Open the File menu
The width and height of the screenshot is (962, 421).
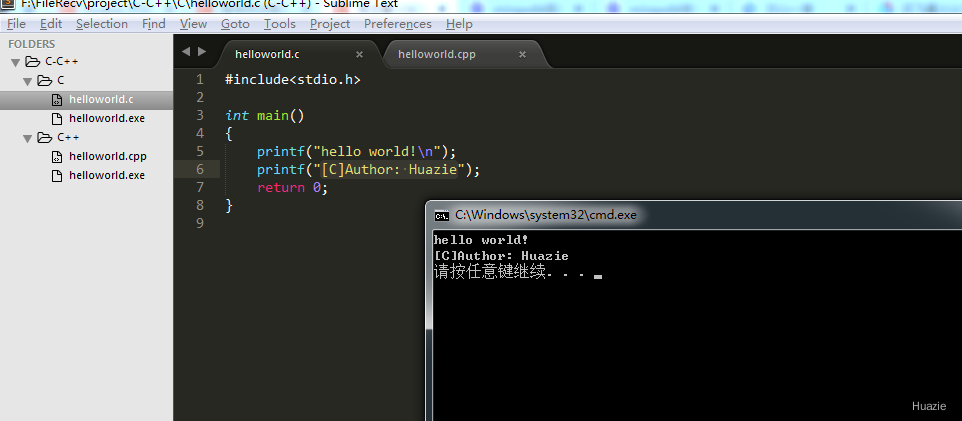[x=17, y=24]
